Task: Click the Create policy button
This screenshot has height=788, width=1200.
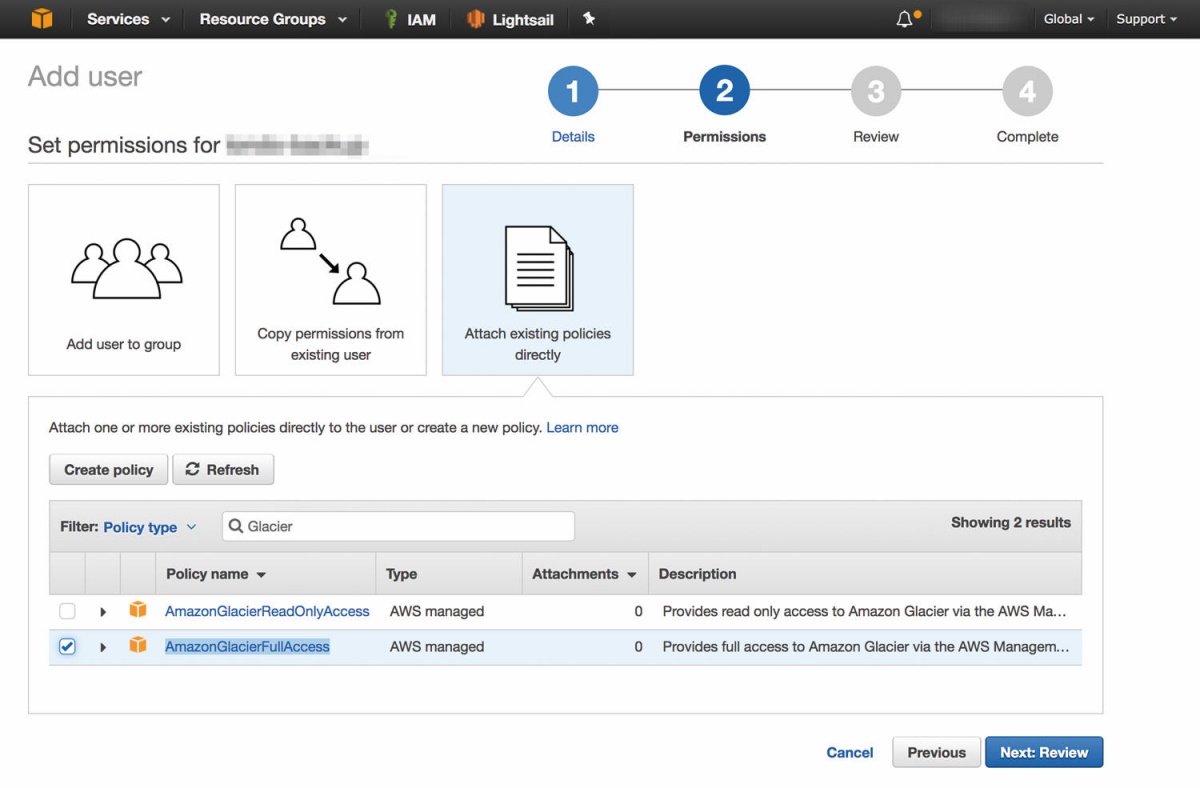Action: coord(109,469)
